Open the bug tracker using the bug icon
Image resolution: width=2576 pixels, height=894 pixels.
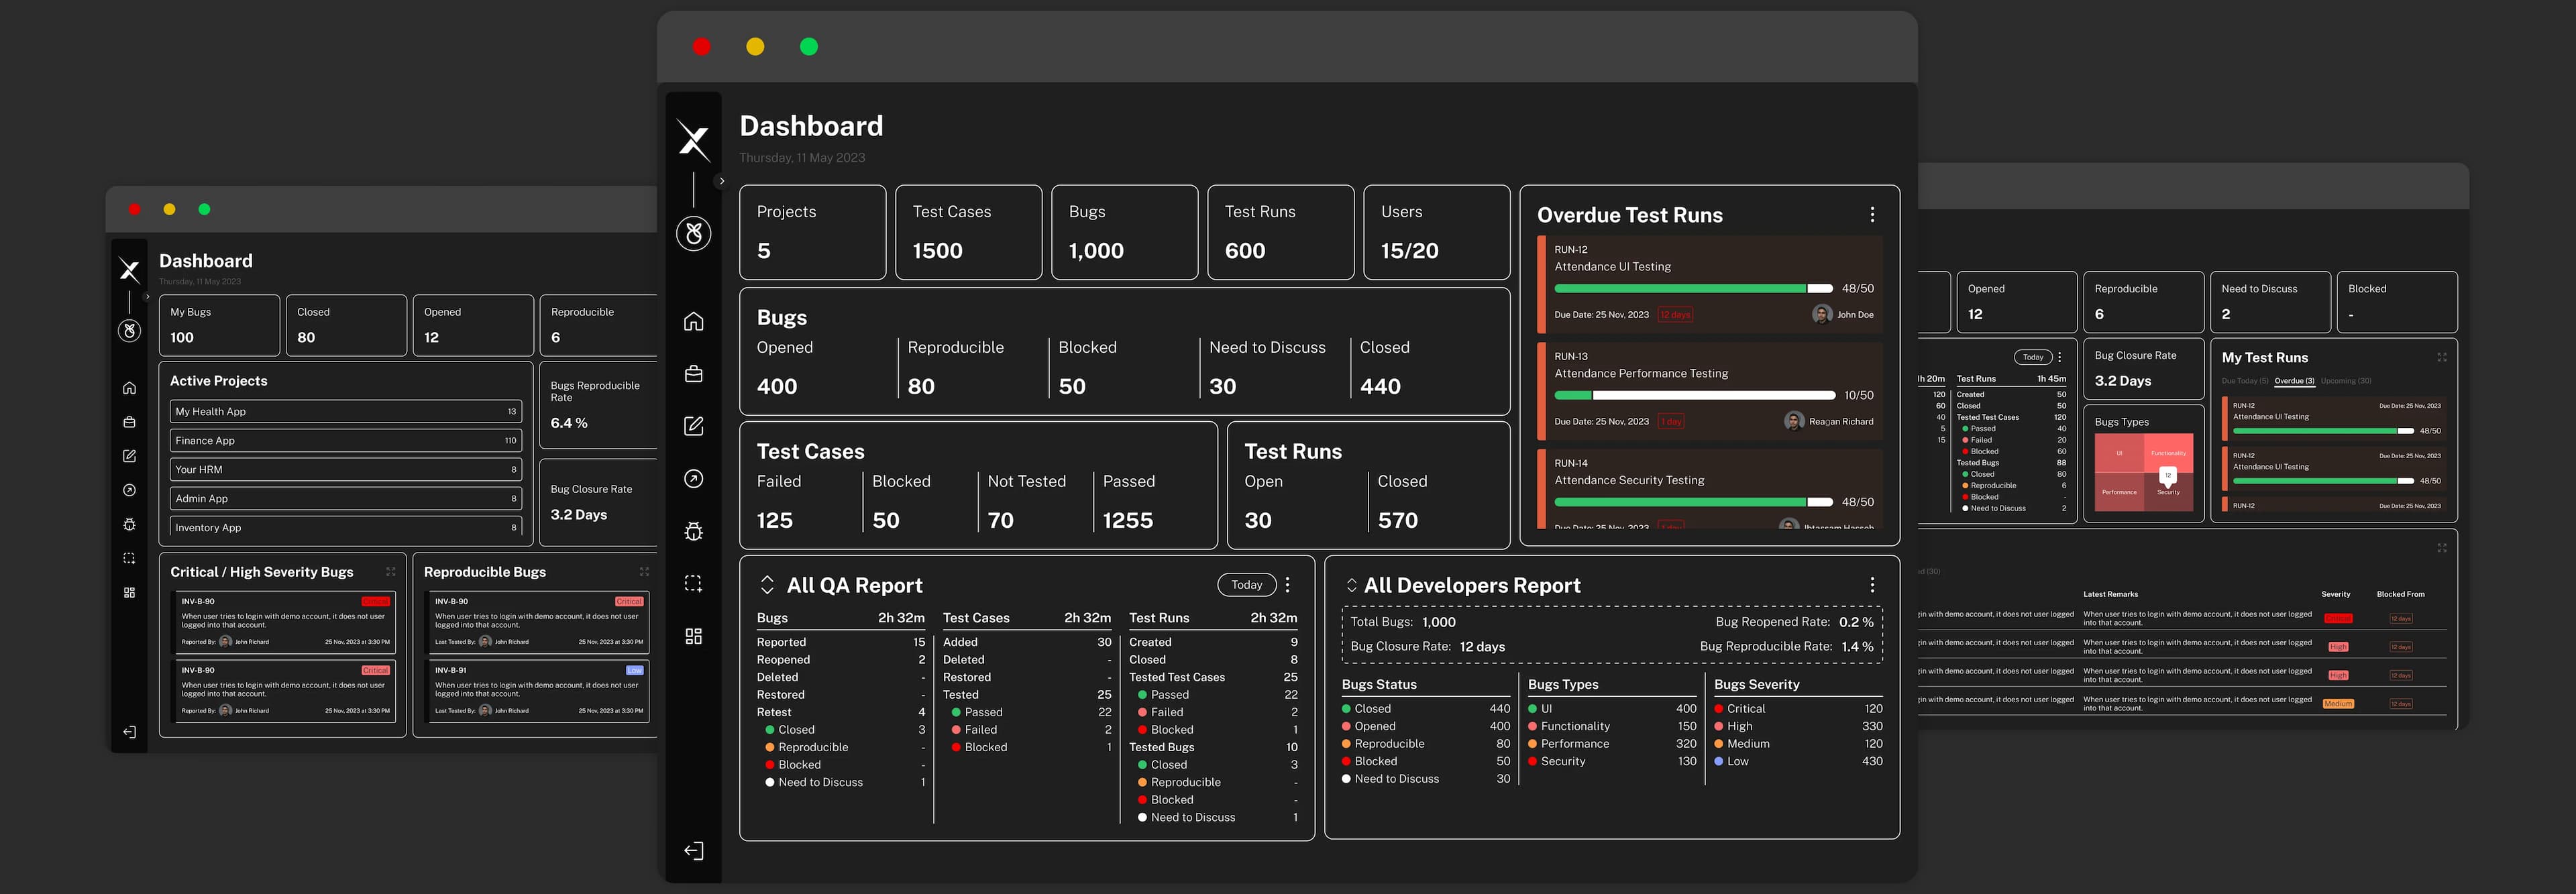coord(694,530)
